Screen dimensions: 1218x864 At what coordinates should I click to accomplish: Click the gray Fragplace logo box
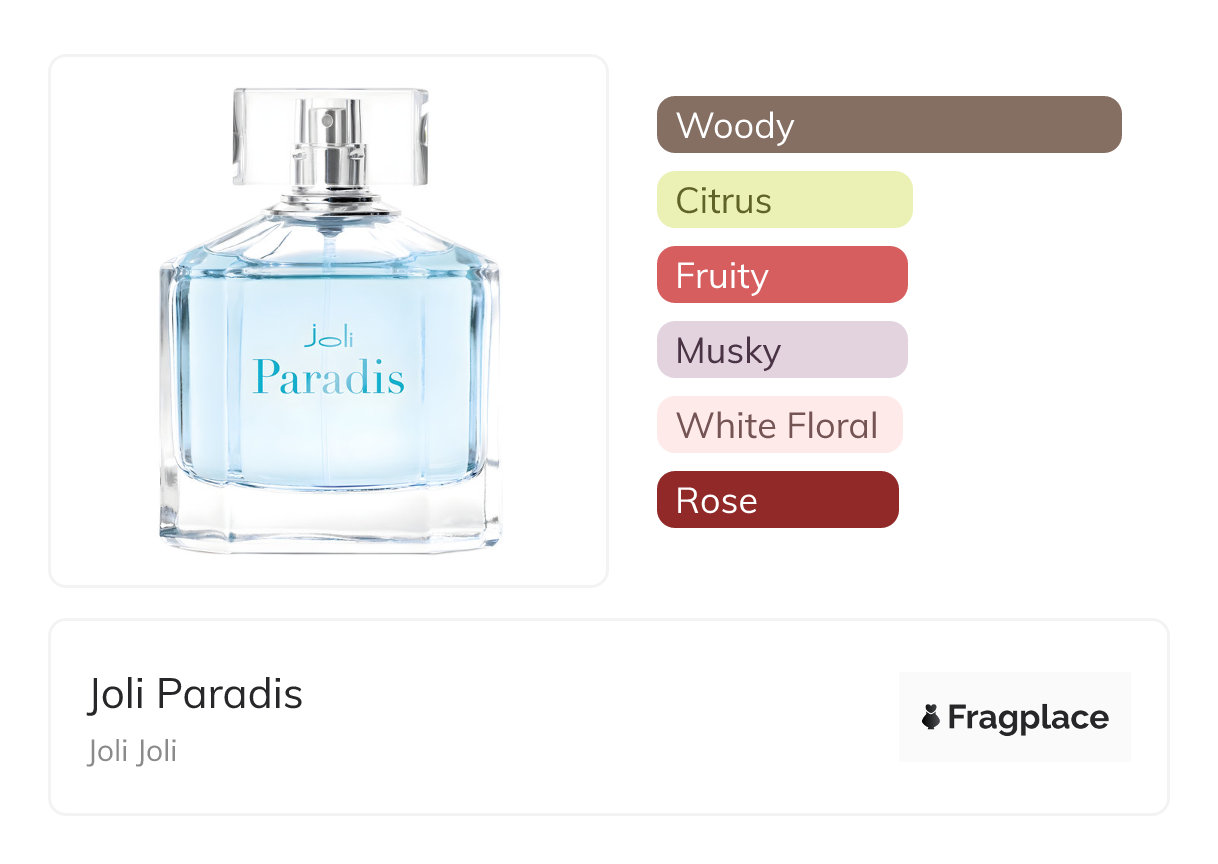(1015, 717)
